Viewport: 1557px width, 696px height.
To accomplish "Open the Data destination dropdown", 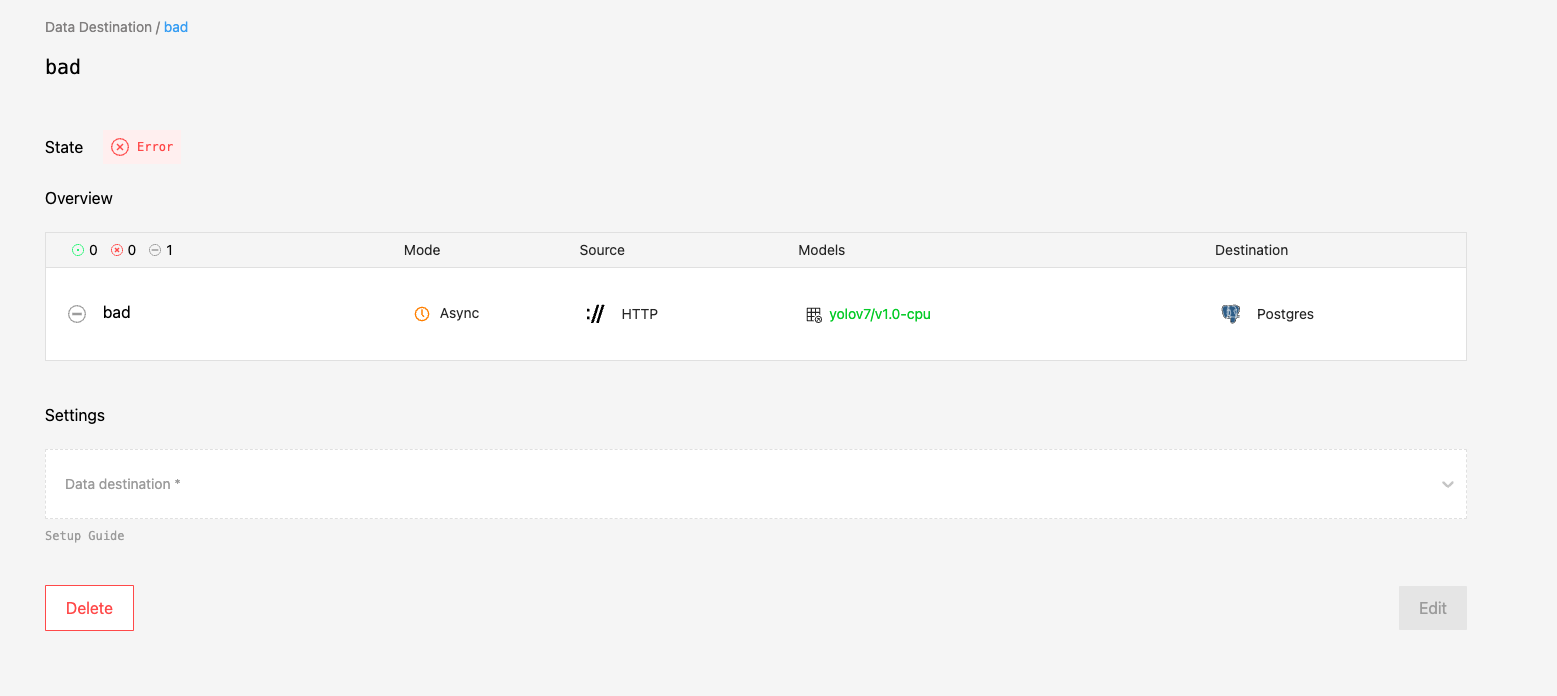I will 755,484.
